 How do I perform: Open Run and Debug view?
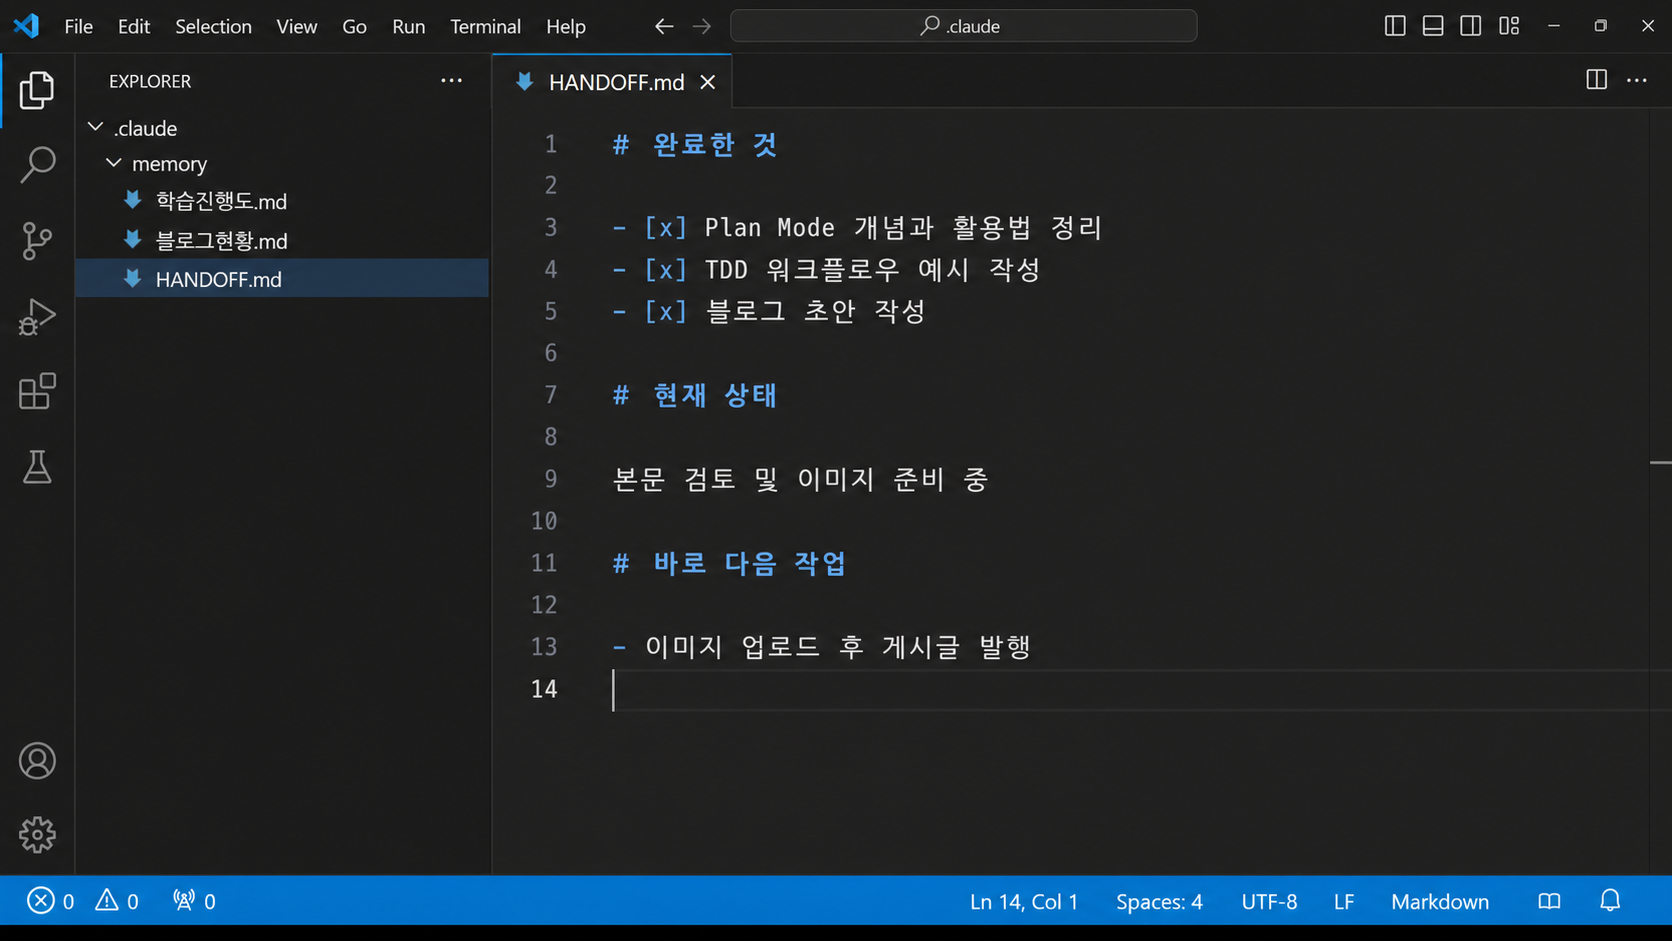[x=37, y=317]
